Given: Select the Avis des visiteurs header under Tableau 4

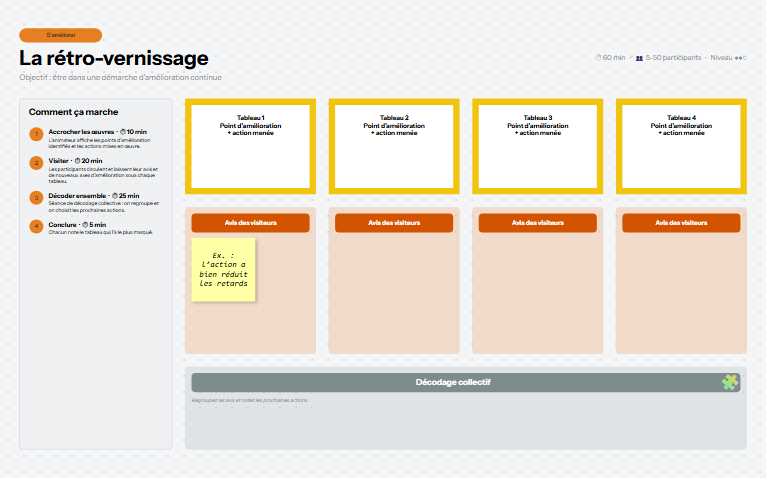Looking at the screenshot, I should (x=681, y=223).
